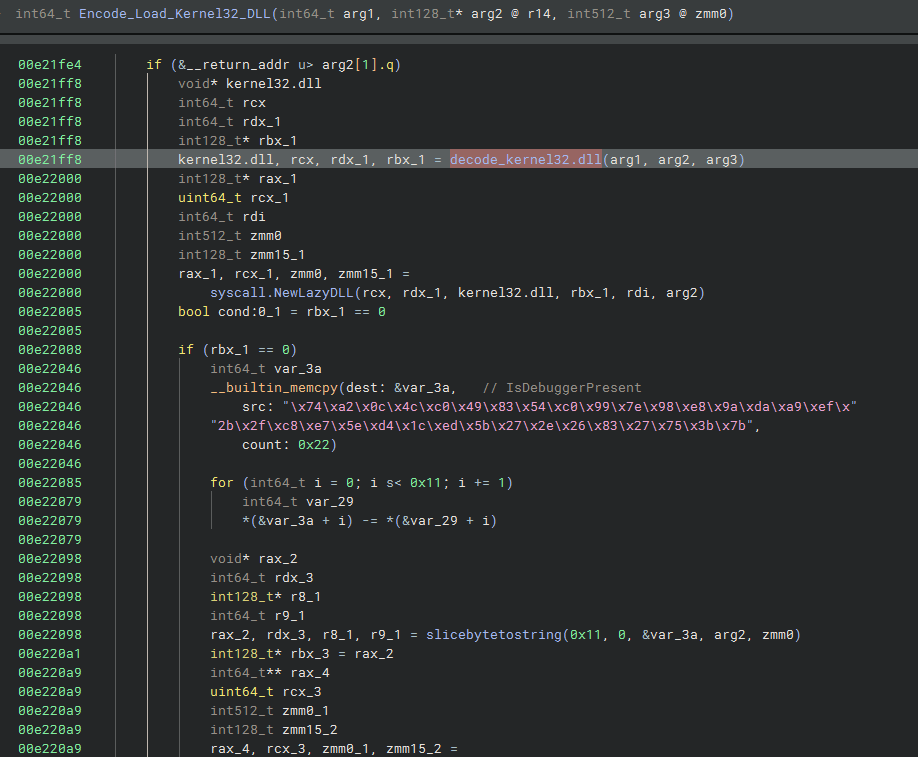Click the declaration 'void* kernel32.dll'
The image size is (918, 757).
point(250,83)
